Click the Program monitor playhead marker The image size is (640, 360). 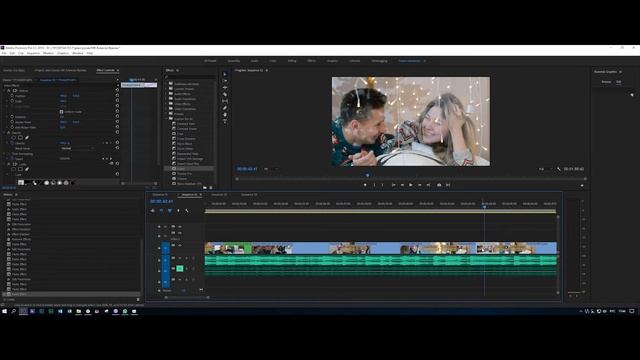[x=367, y=175]
